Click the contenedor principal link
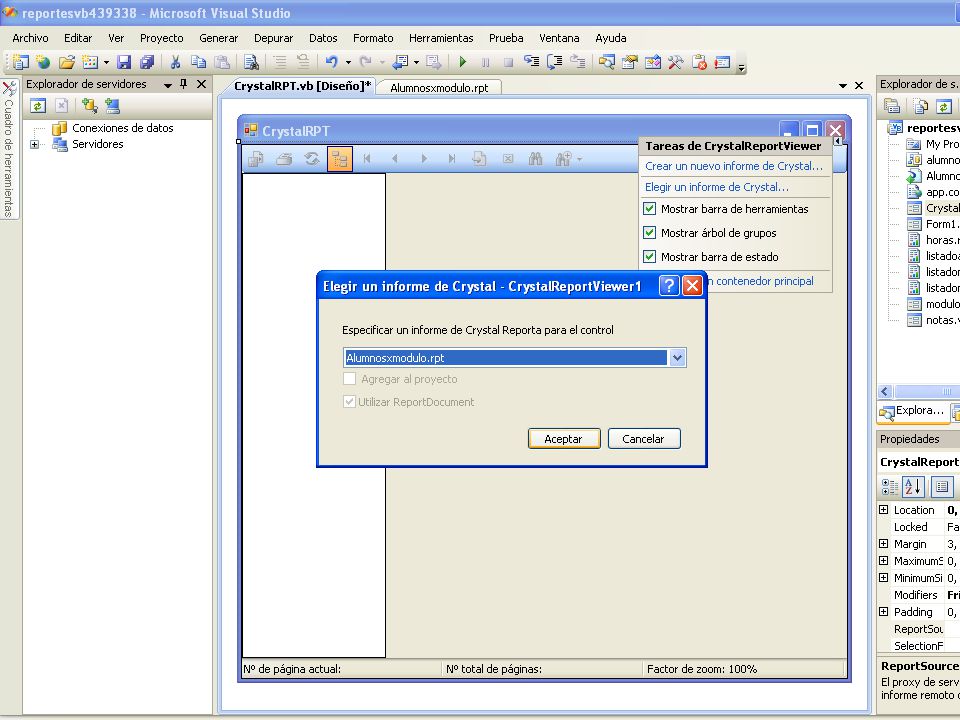960x720 pixels. point(761,281)
